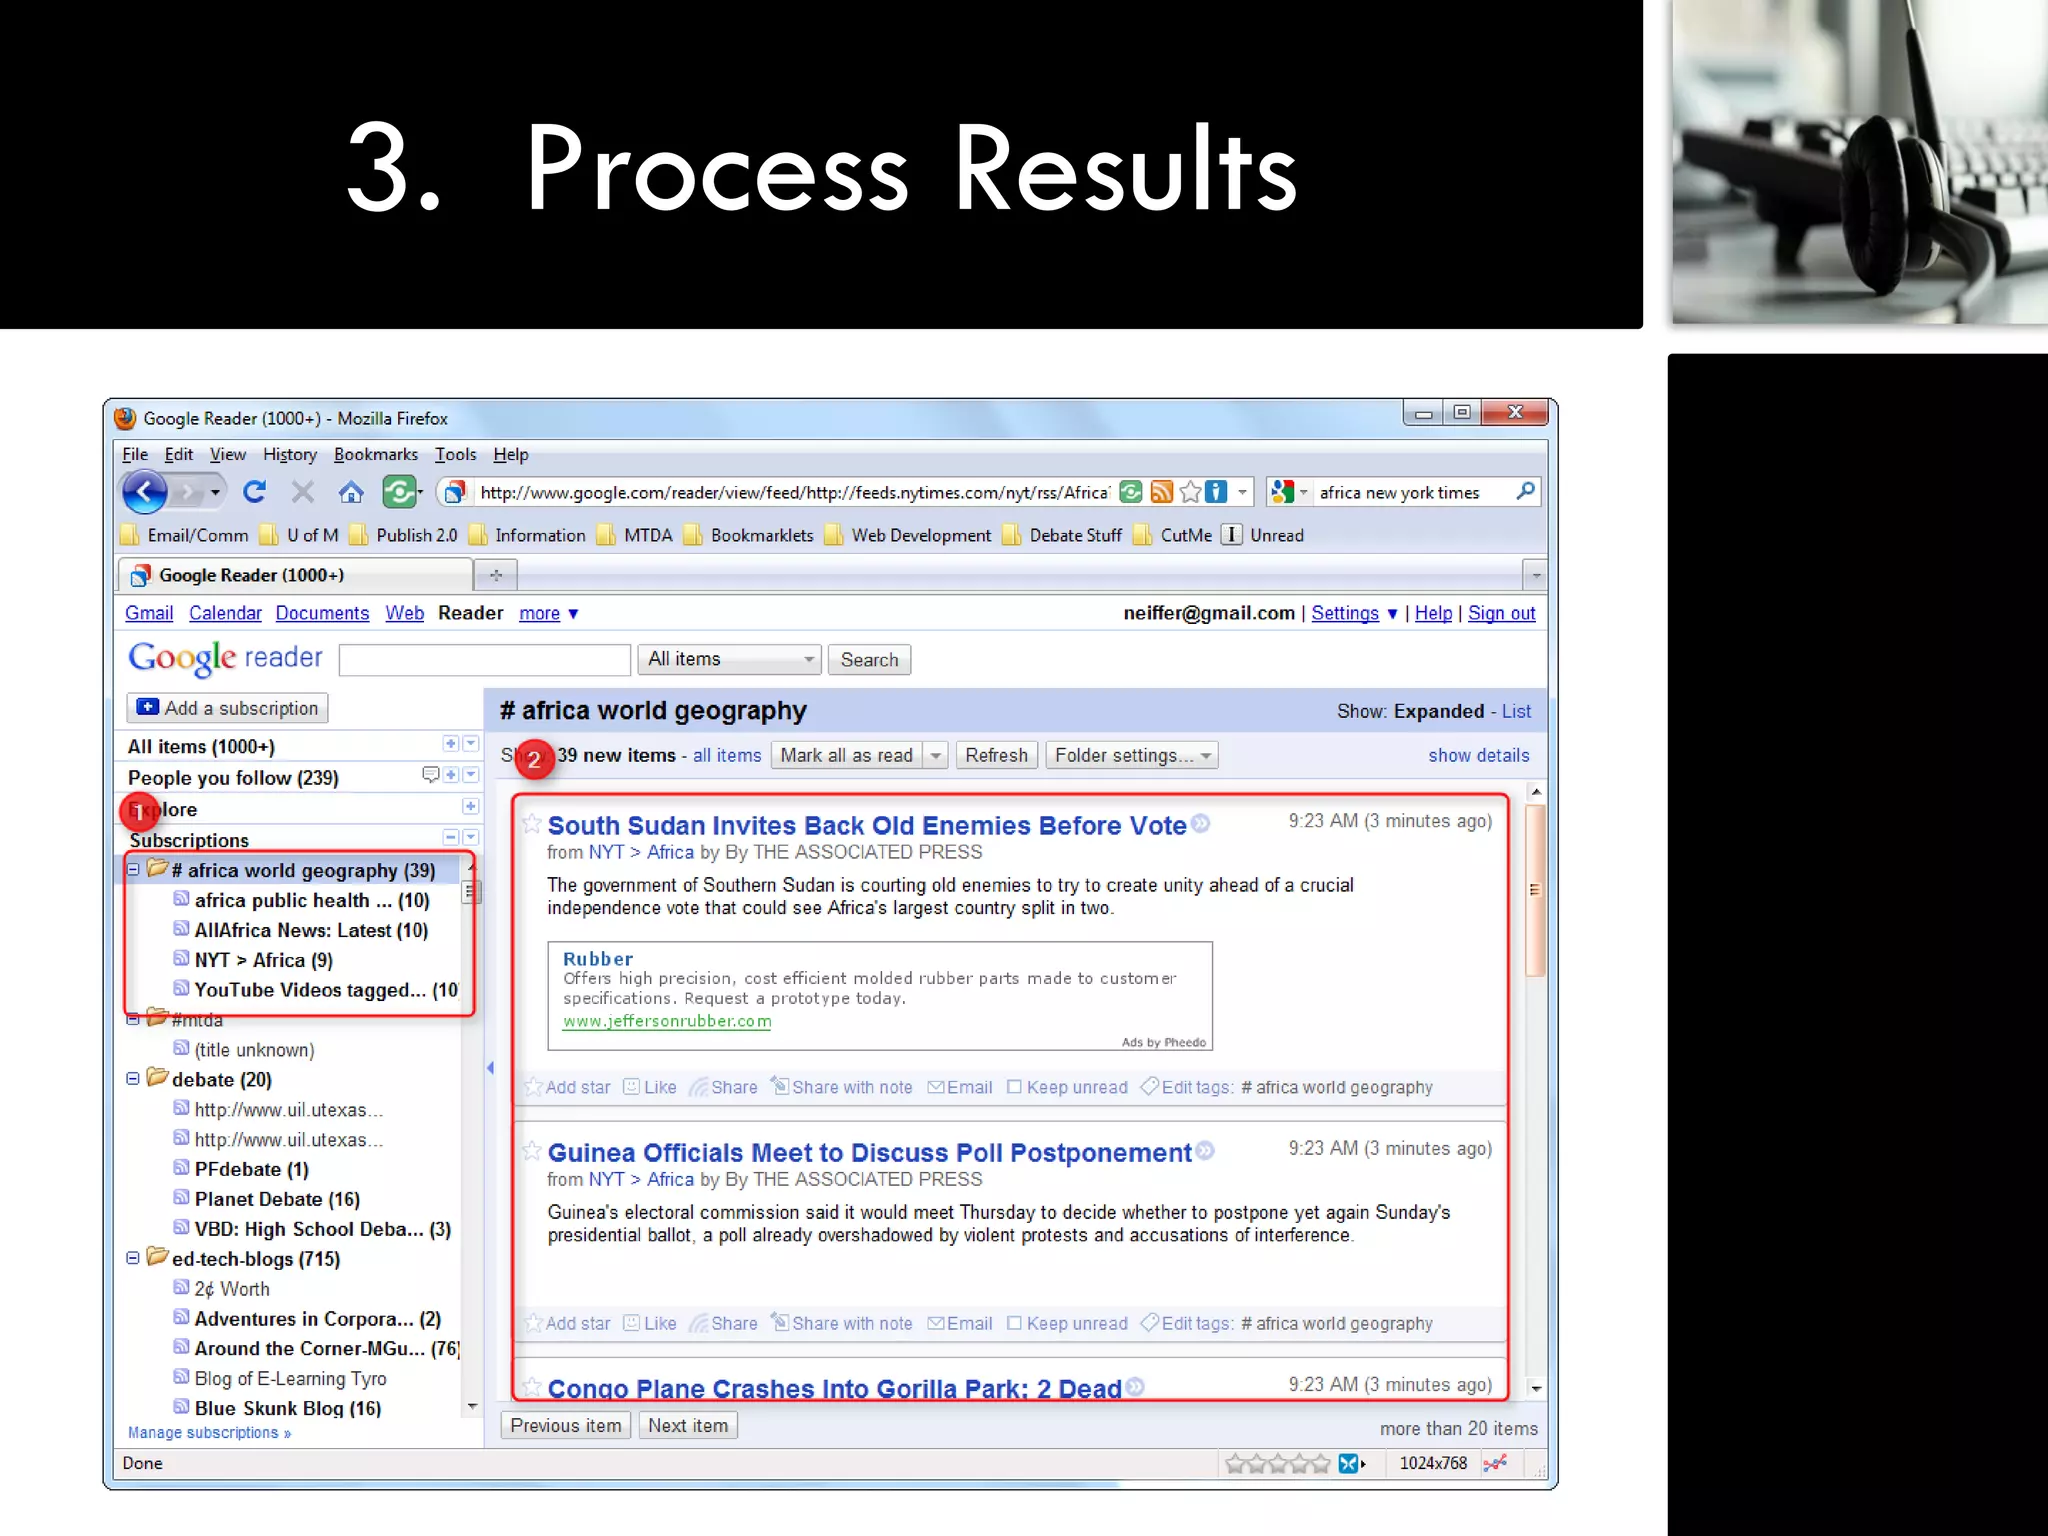Screen dimensions: 2048x1536
Task: Click the URL address bar field
Action: click(793, 492)
